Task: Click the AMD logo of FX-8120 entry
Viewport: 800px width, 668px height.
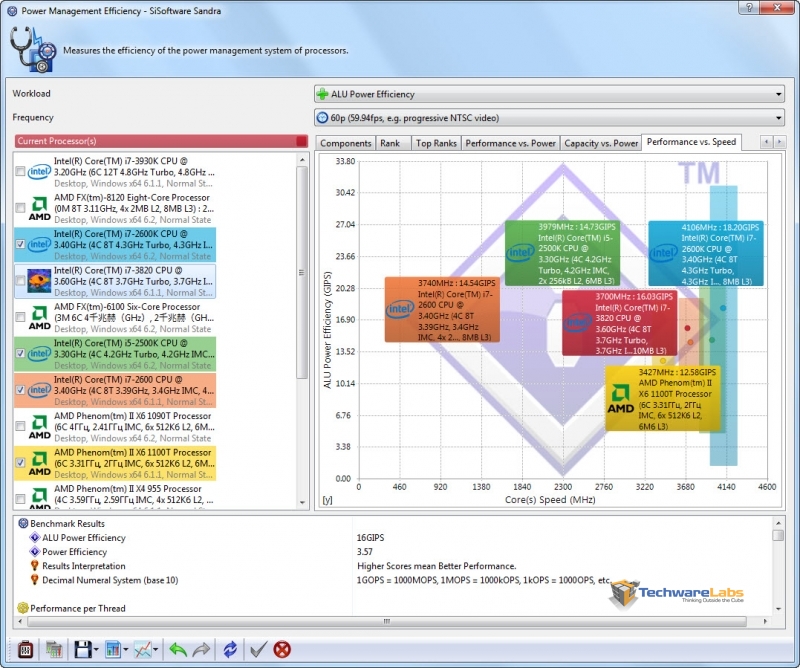Action: tap(39, 209)
